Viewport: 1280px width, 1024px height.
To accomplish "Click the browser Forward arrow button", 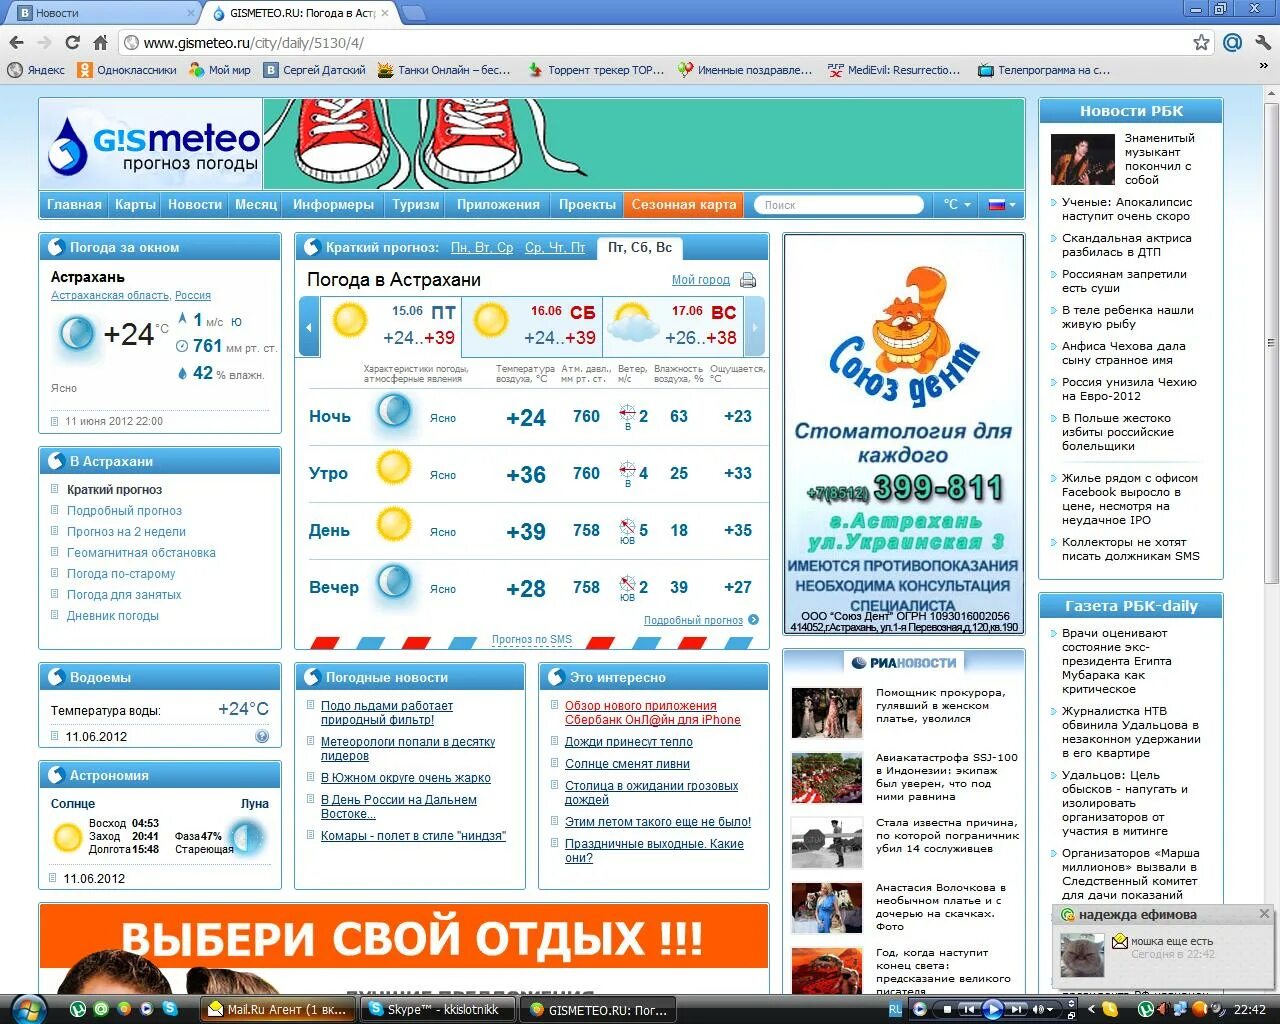I will (x=44, y=42).
